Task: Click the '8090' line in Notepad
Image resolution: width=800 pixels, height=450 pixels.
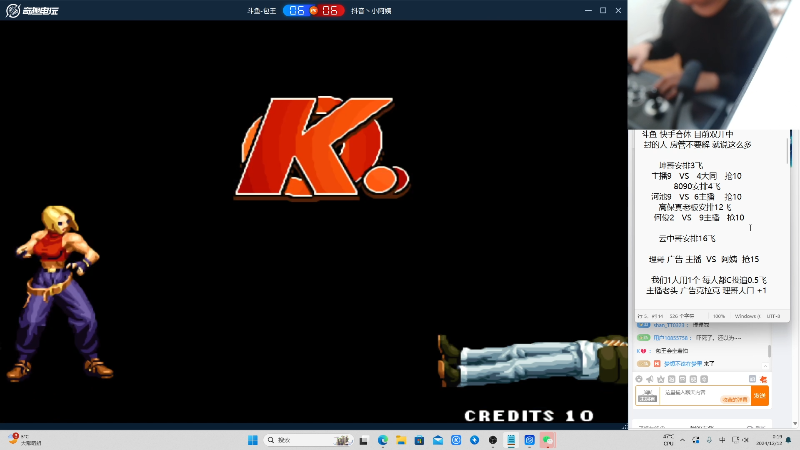Action: click(x=697, y=186)
